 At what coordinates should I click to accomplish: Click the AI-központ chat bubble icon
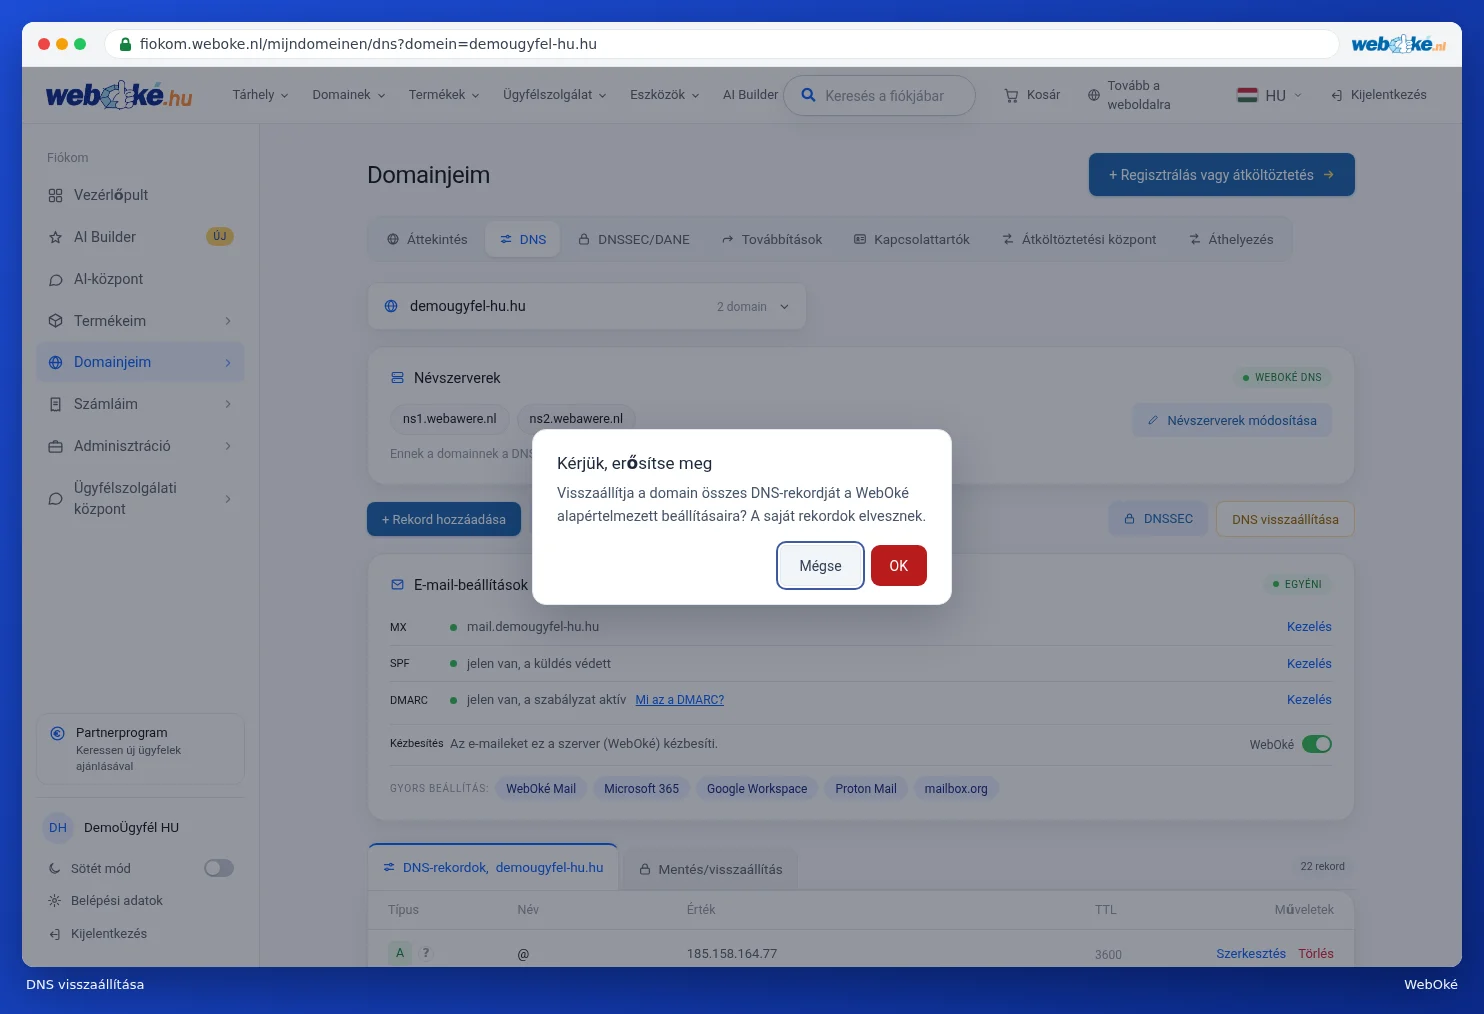[55, 279]
